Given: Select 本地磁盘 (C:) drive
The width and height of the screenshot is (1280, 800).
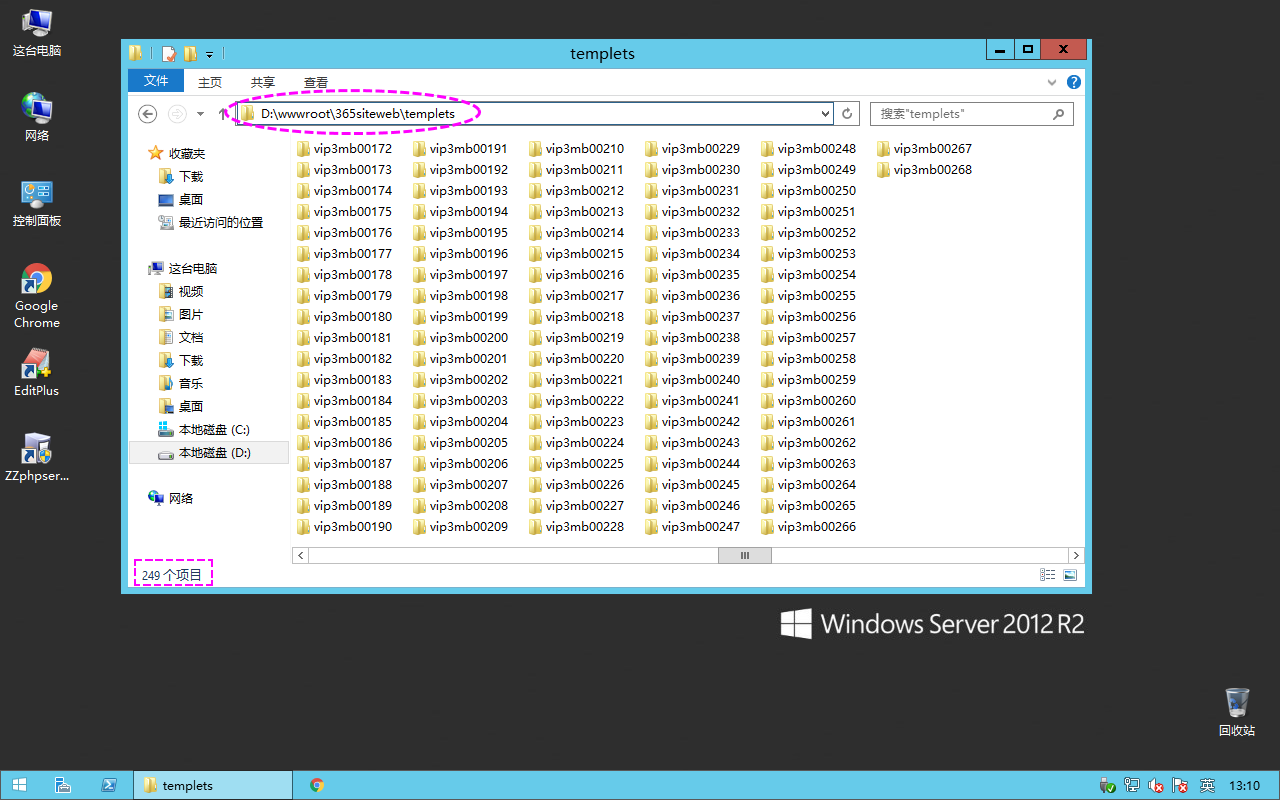Looking at the screenshot, I should pos(204,429).
